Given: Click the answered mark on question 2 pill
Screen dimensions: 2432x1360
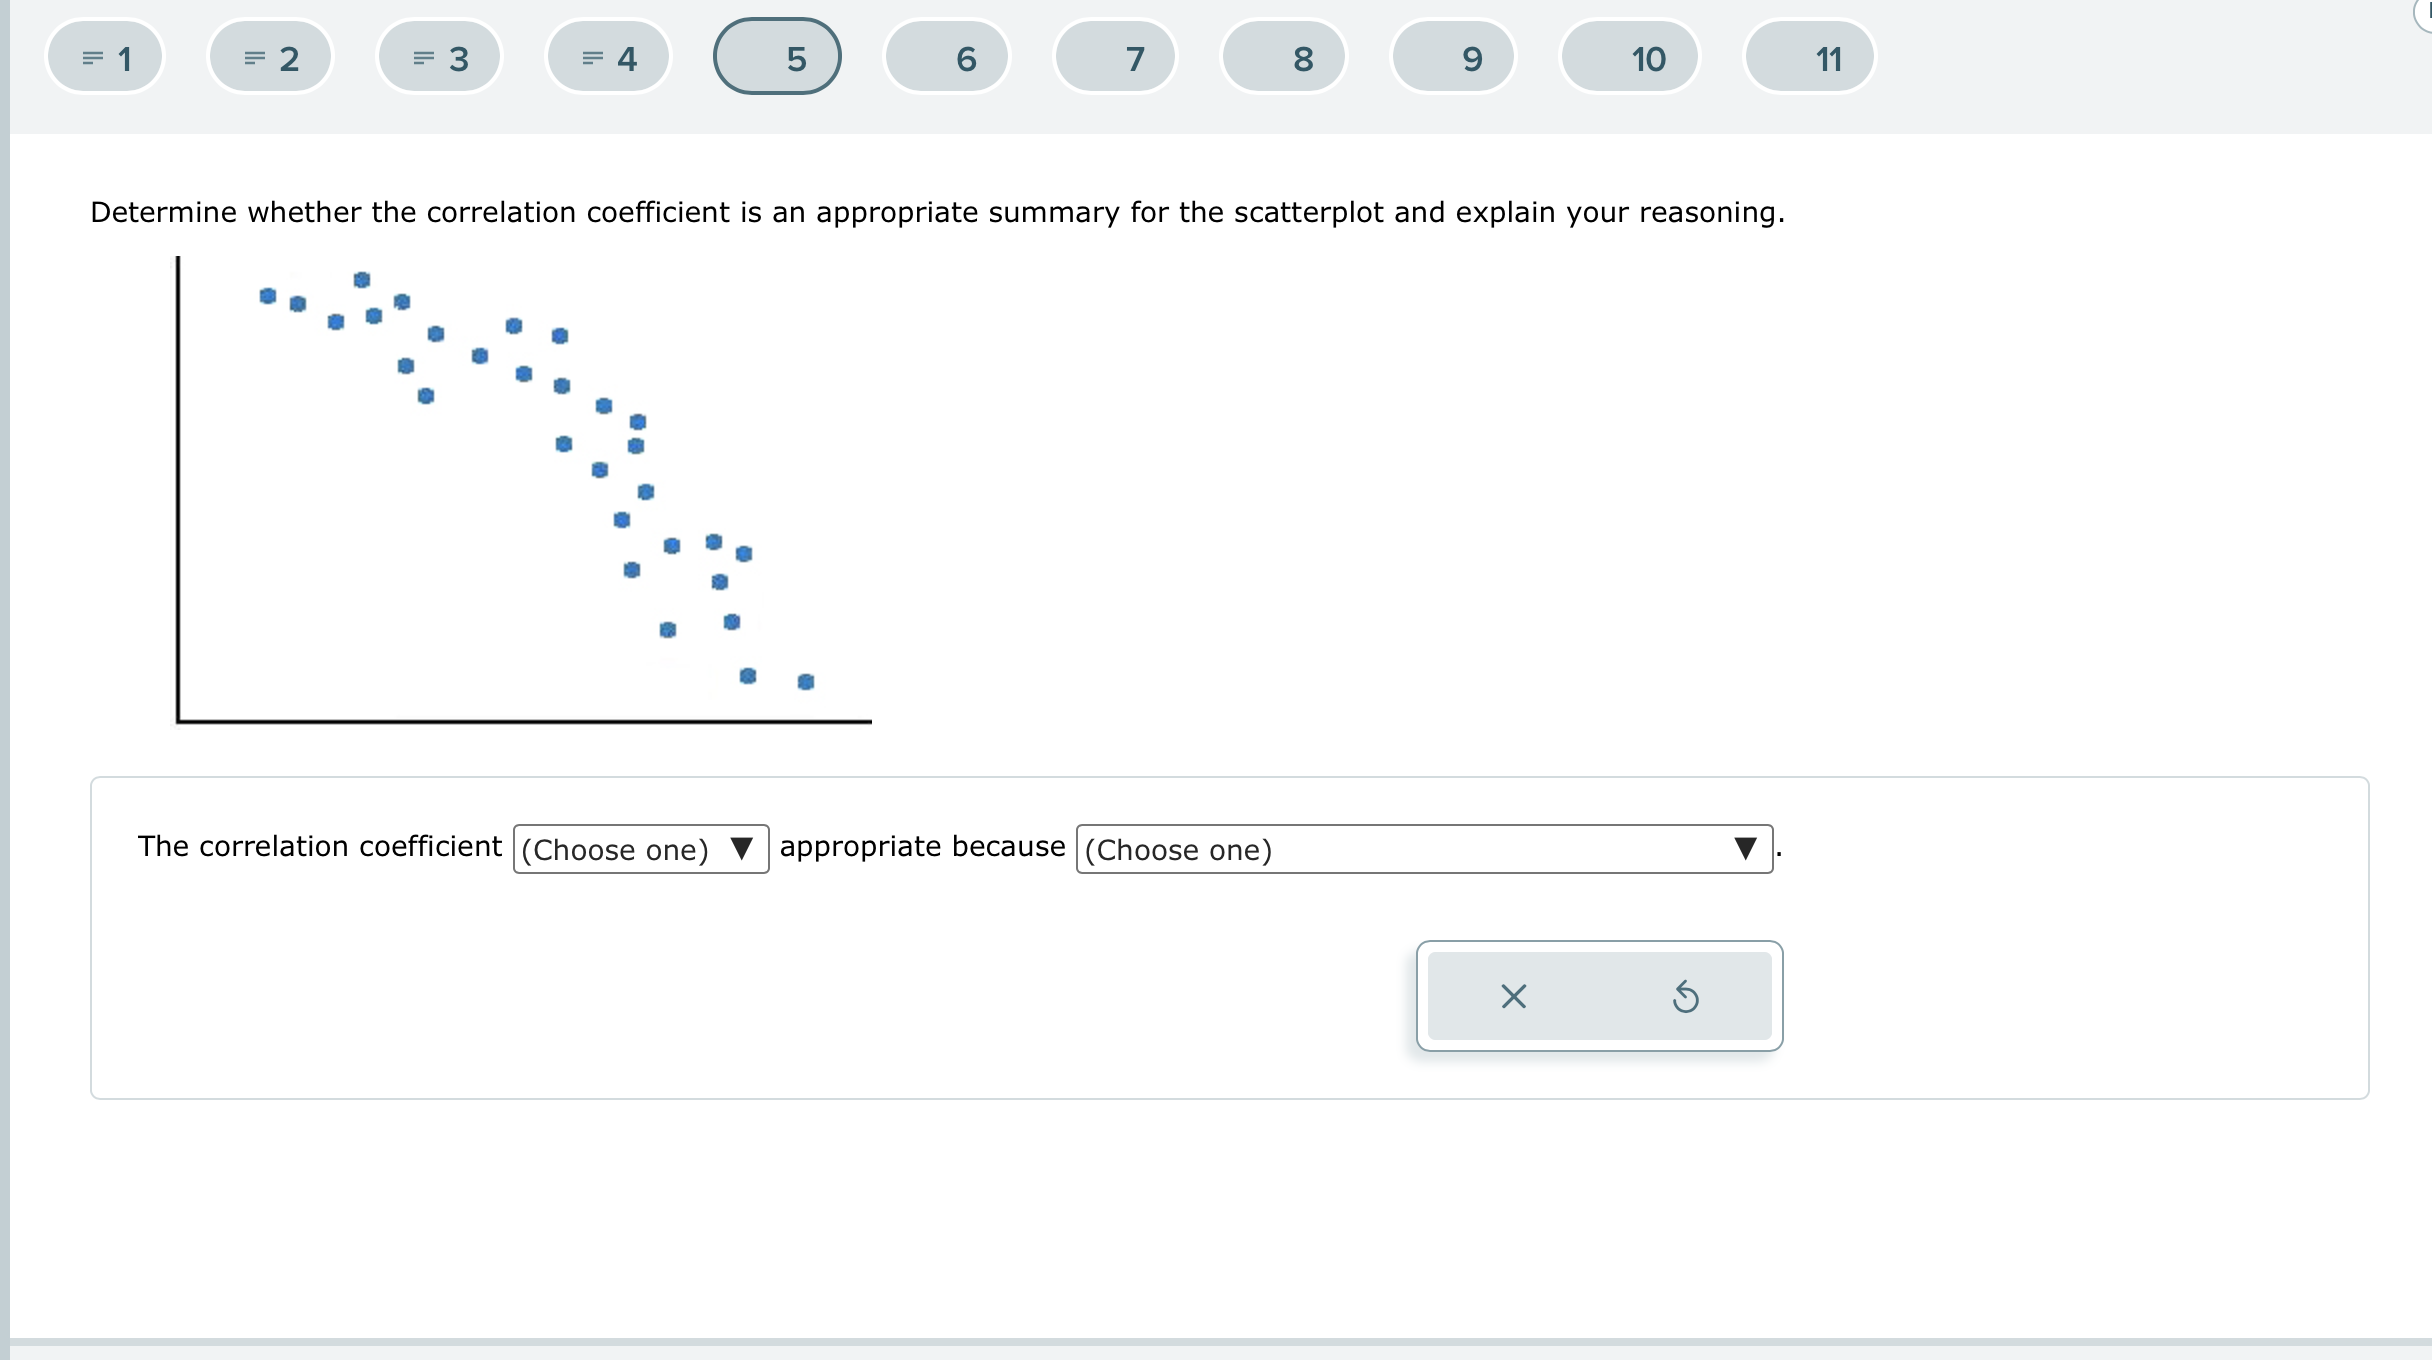Looking at the screenshot, I should [x=255, y=57].
